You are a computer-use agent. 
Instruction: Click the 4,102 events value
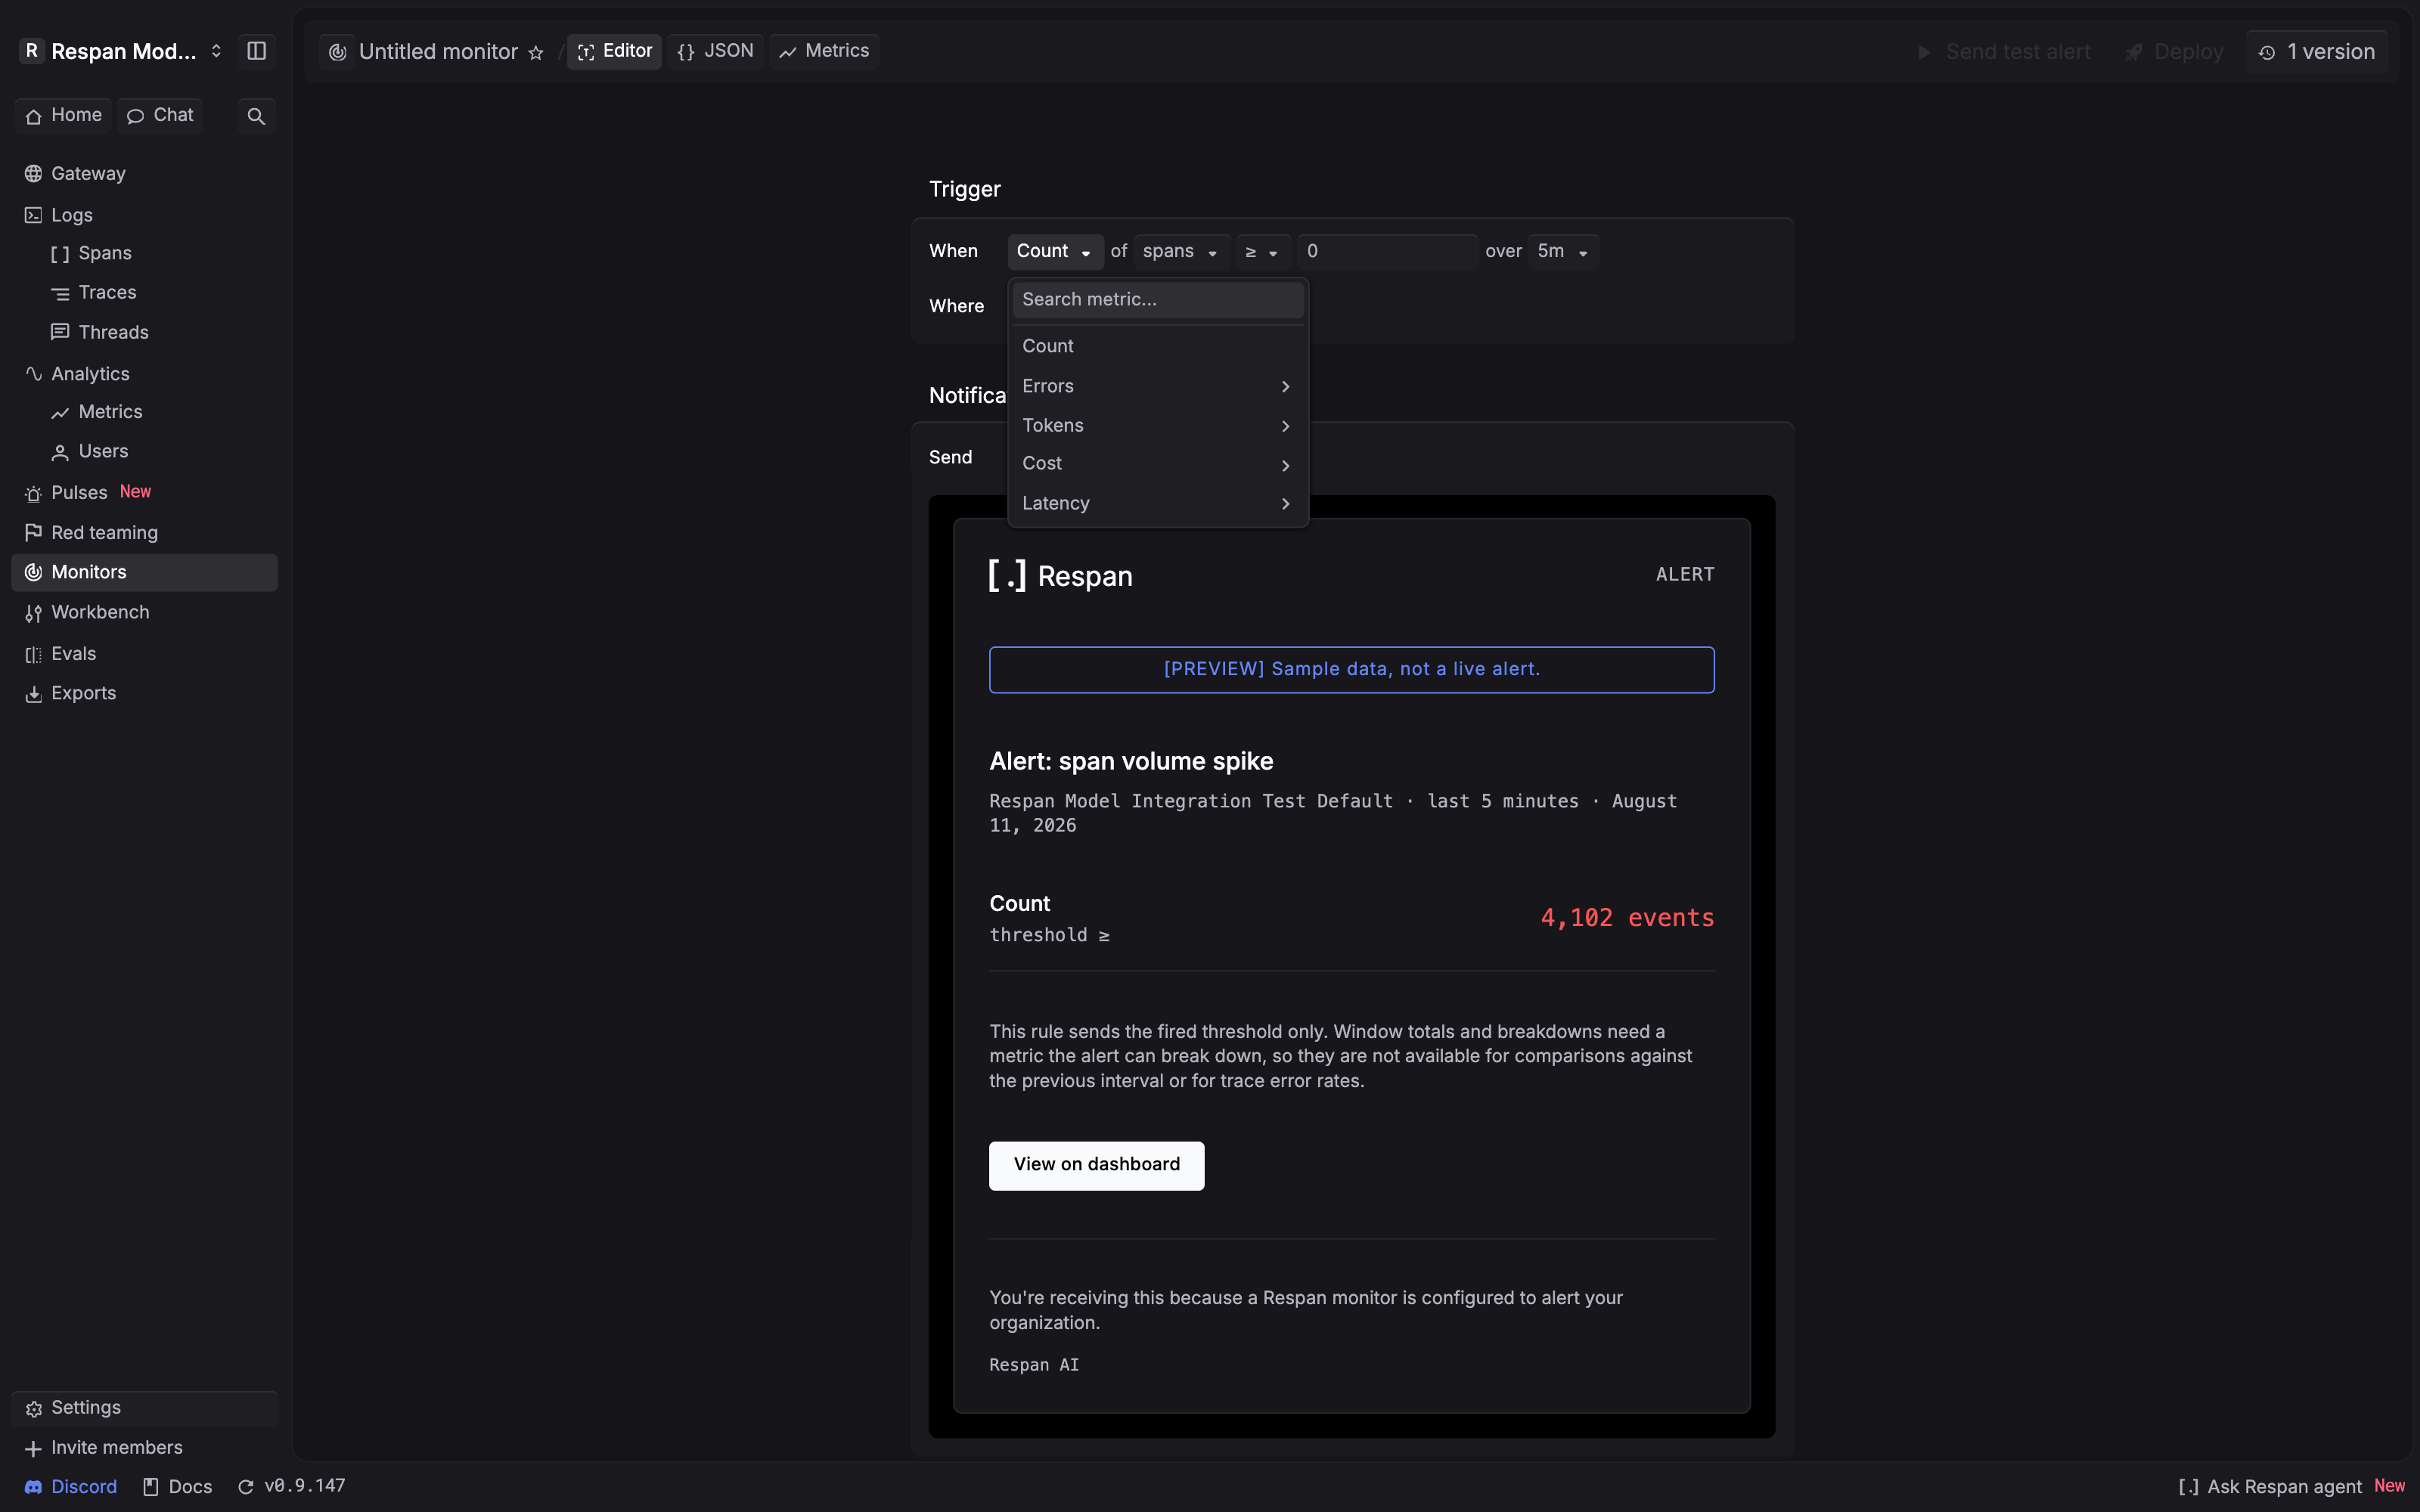tap(1627, 918)
